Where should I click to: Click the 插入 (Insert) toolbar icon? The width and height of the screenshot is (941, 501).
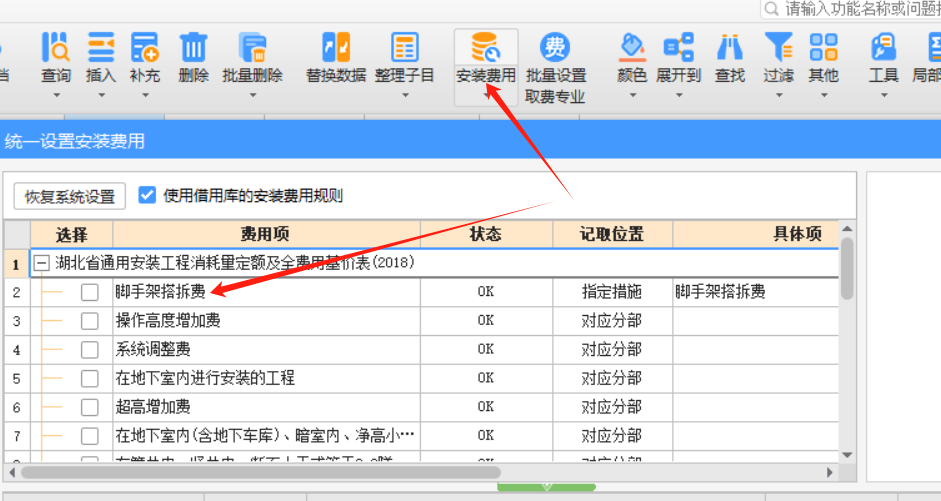pyautogui.click(x=101, y=48)
